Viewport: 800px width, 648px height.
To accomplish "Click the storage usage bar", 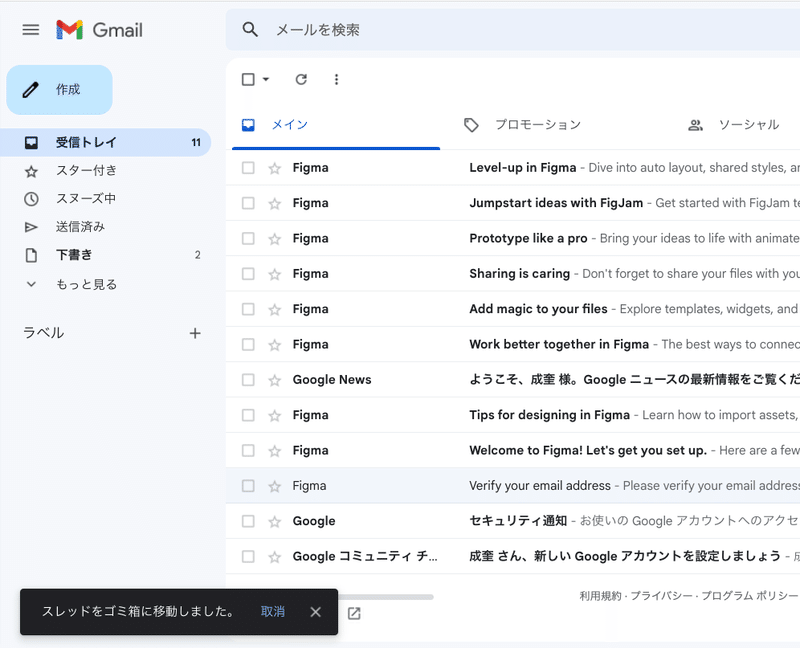I will click(x=386, y=597).
